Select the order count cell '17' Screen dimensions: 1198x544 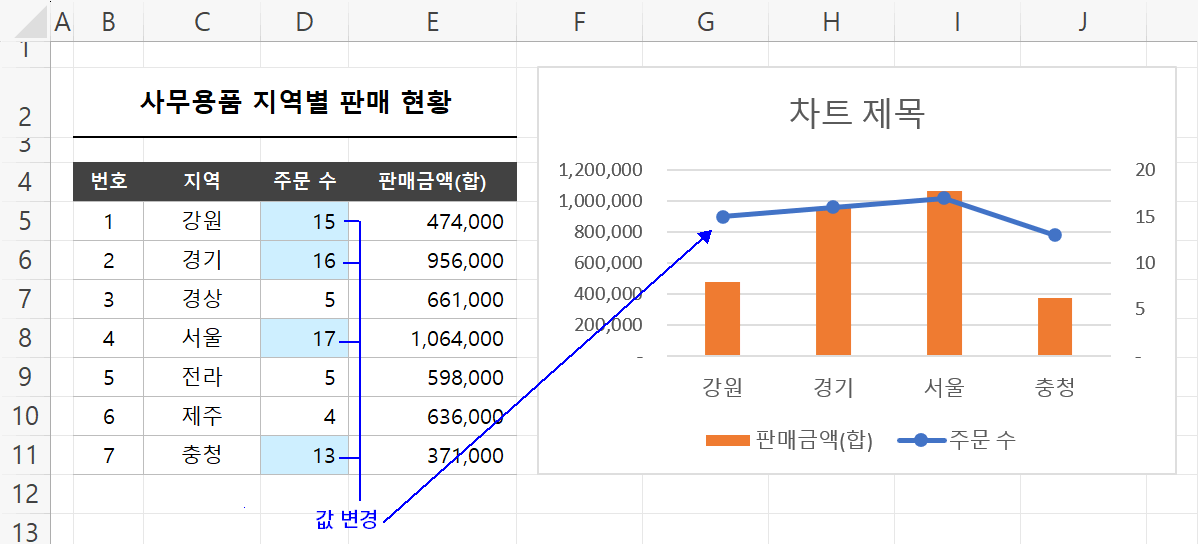click(304, 338)
